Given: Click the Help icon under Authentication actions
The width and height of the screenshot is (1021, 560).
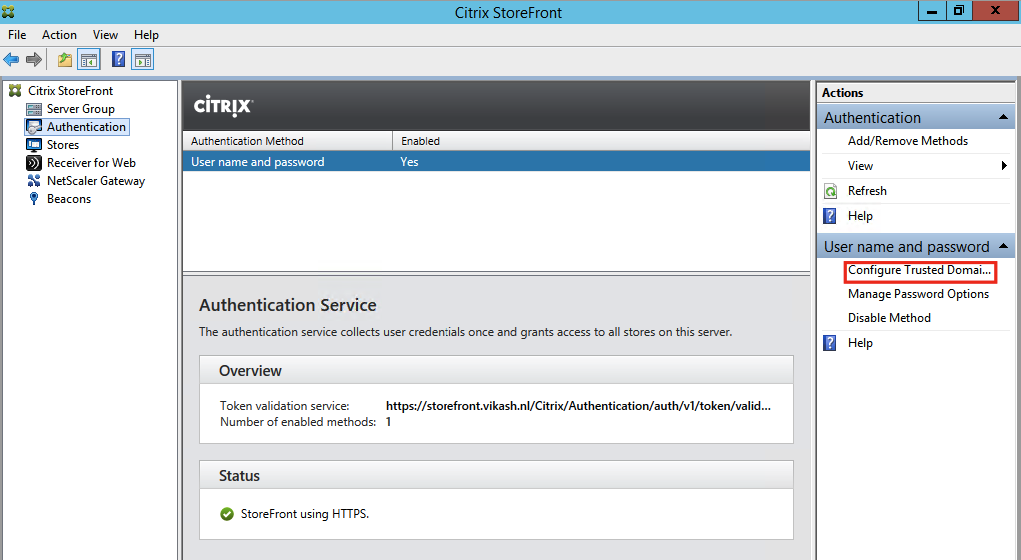Looking at the screenshot, I should (830, 216).
